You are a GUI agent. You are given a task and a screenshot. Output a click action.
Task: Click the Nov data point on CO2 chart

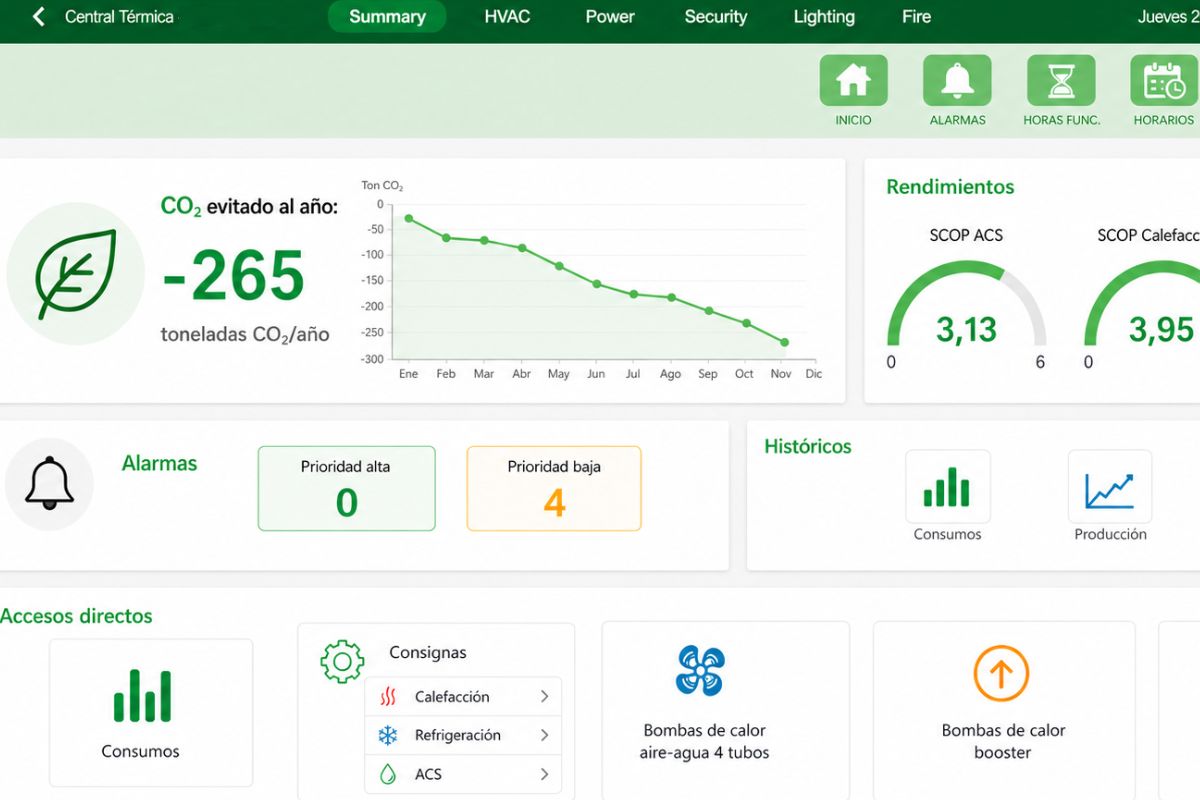[x=784, y=342]
